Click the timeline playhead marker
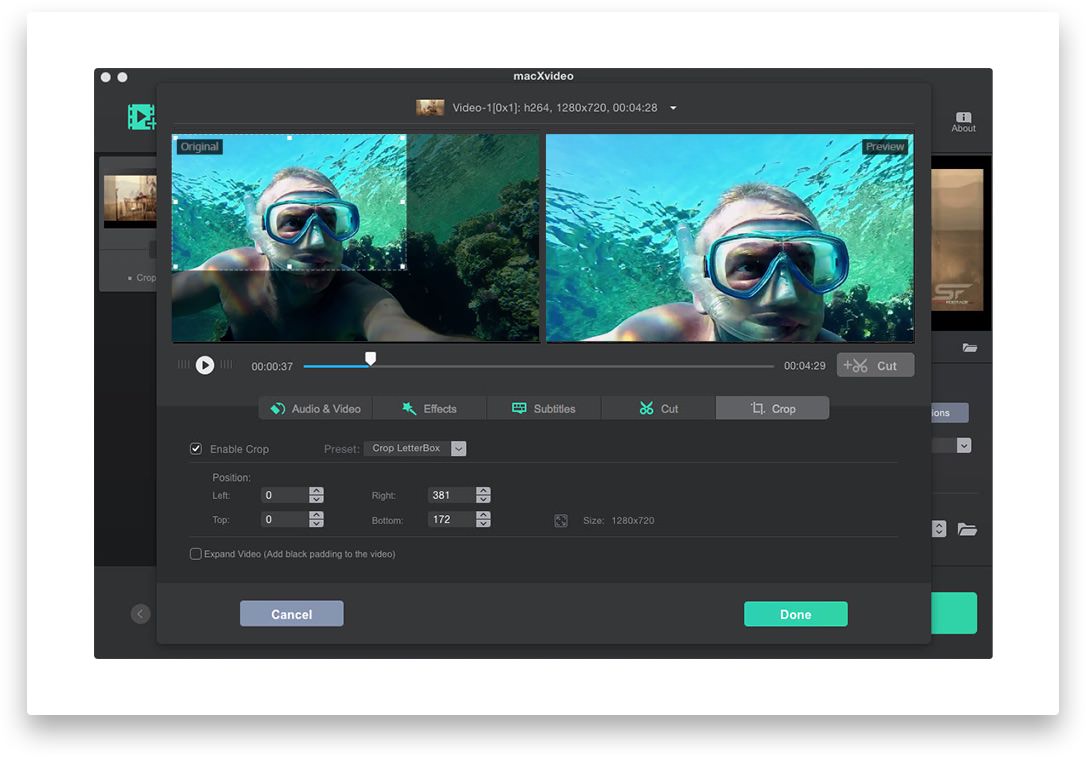 (371, 358)
